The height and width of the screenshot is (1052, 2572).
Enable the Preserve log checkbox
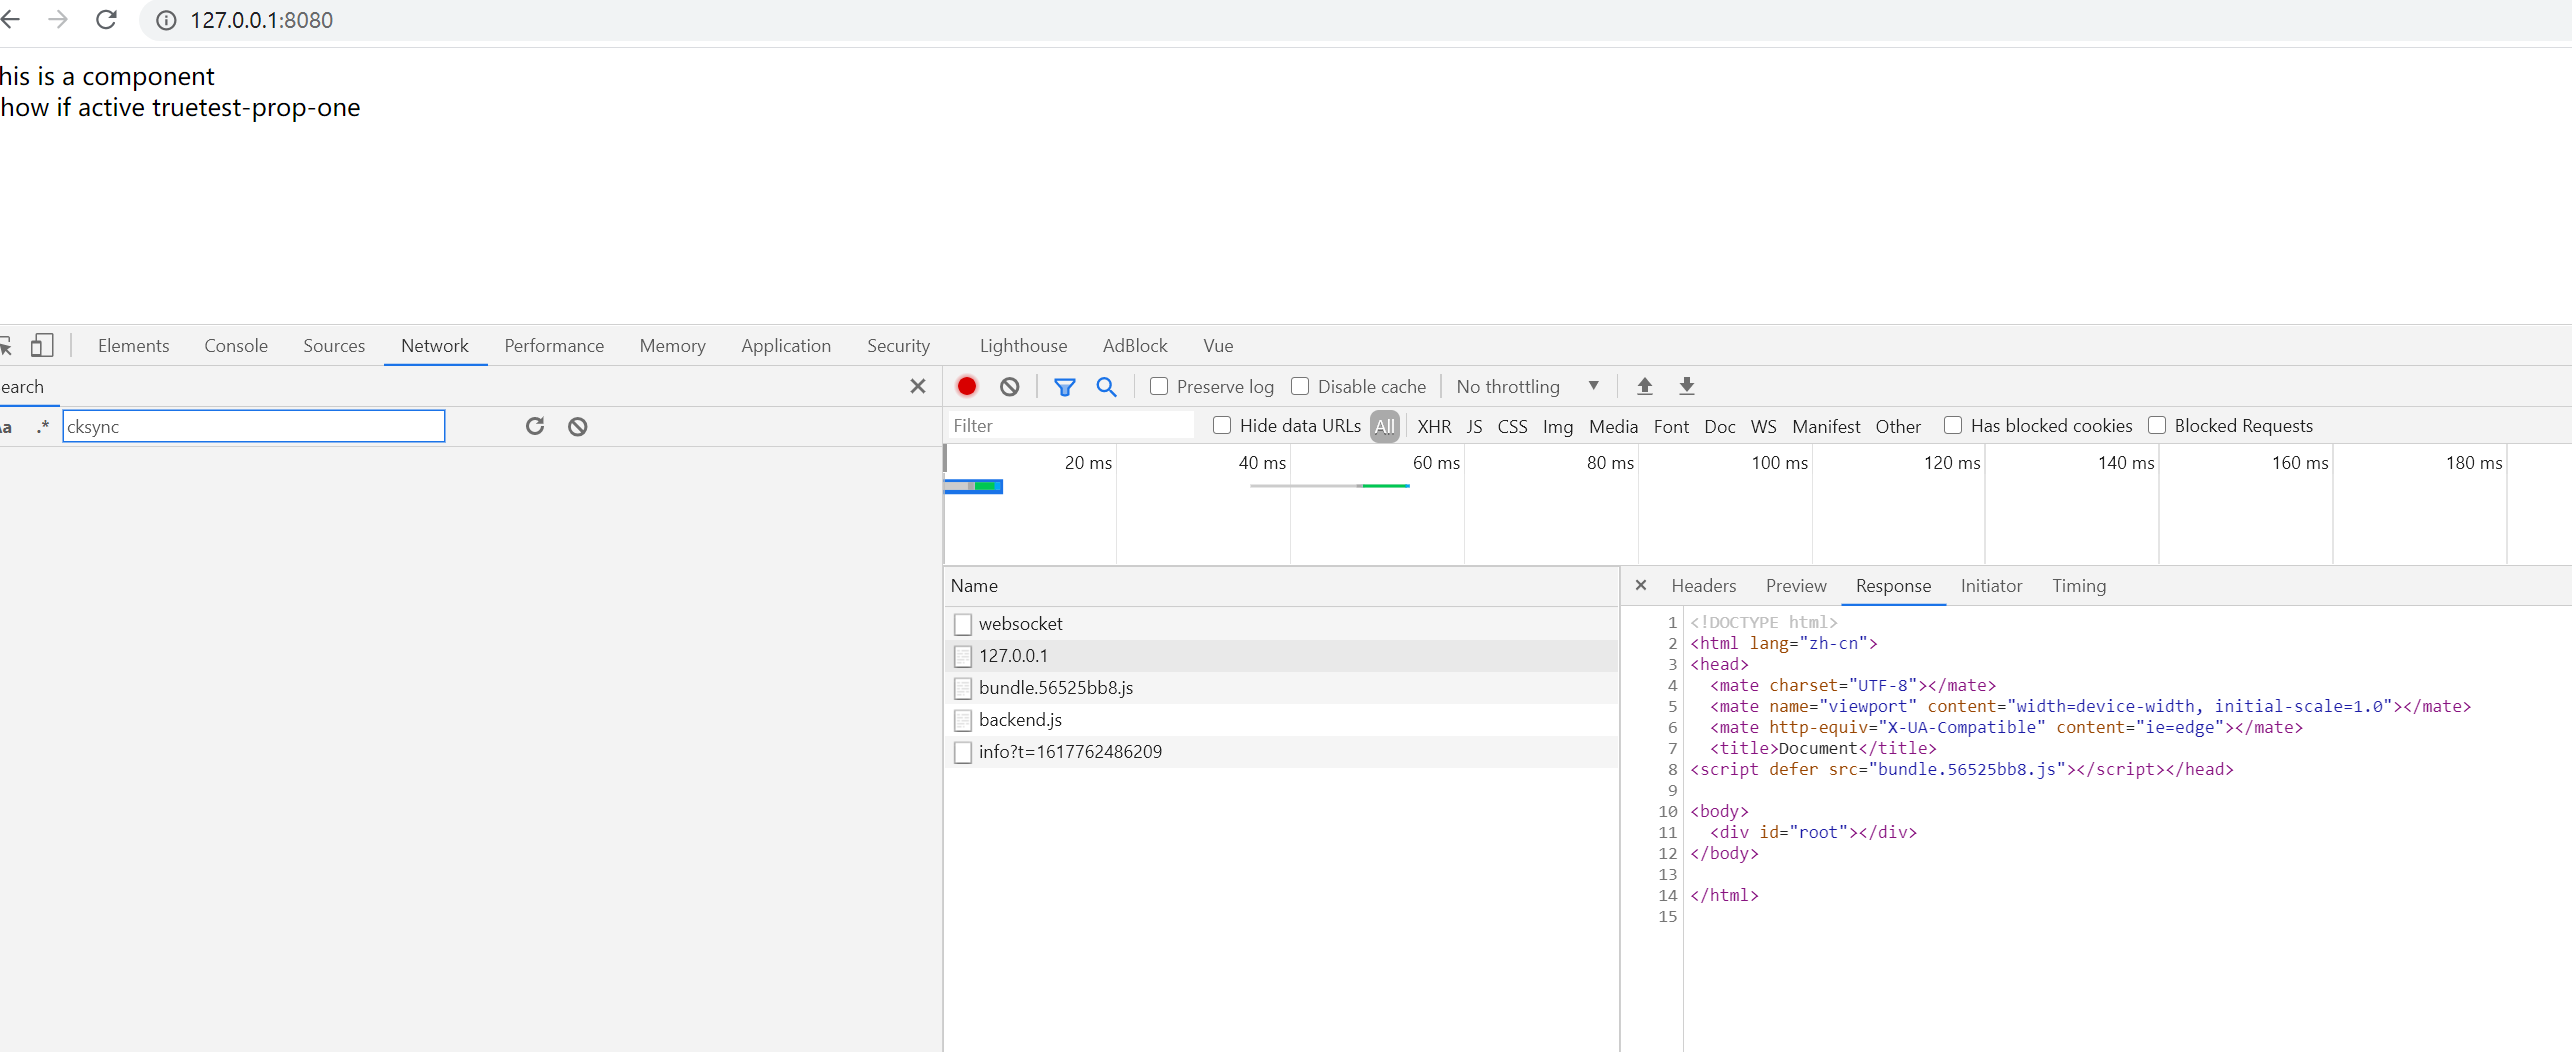[1159, 386]
